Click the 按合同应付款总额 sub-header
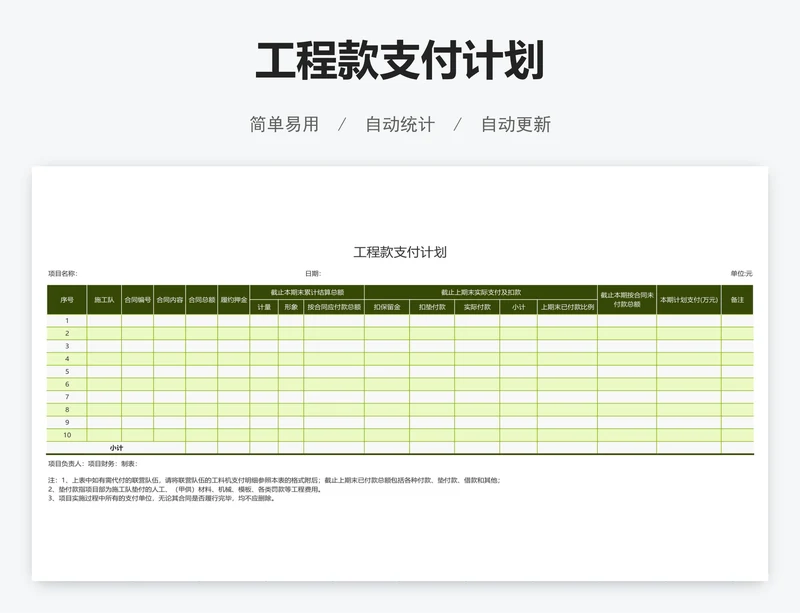Viewport: 800px width, 613px height. click(x=334, y=308)
